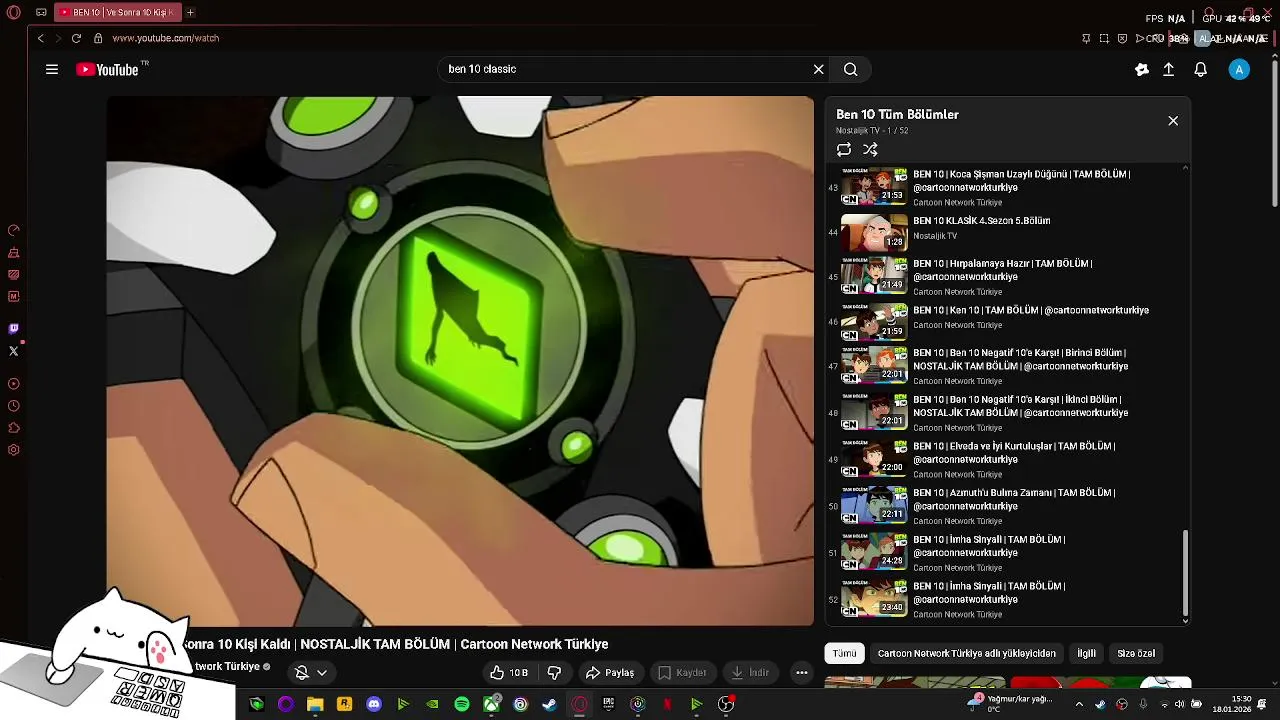Play İmha Sinyali episode number 51
The width and height of the screenshot is (1280, 720).
pos(1005,553)
